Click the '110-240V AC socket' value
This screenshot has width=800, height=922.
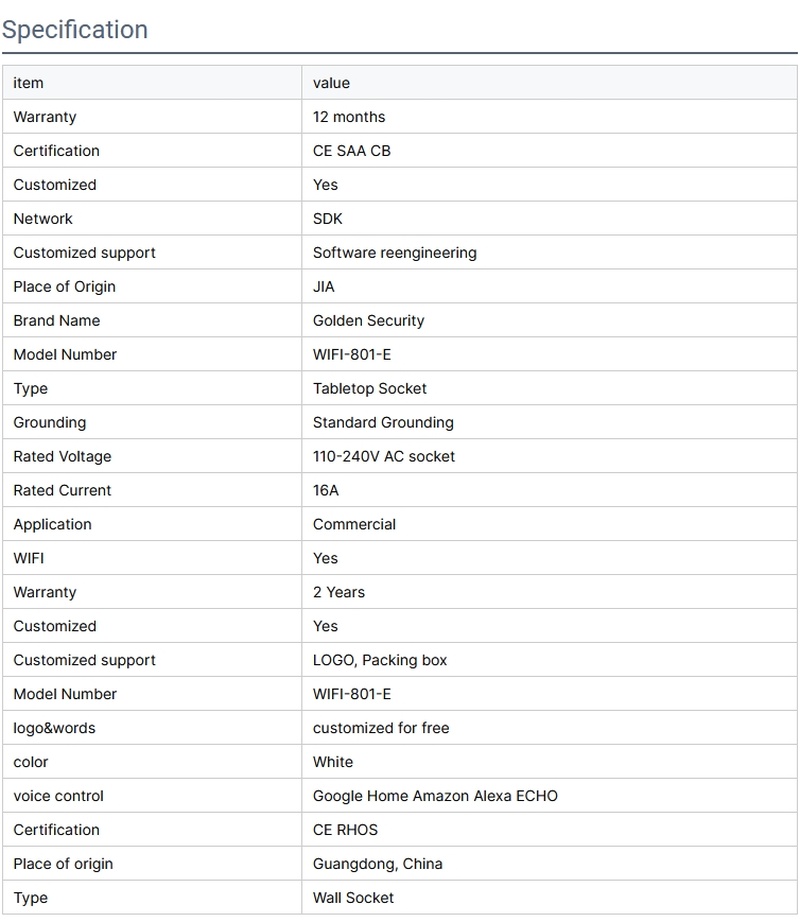[x=384, y=457]
